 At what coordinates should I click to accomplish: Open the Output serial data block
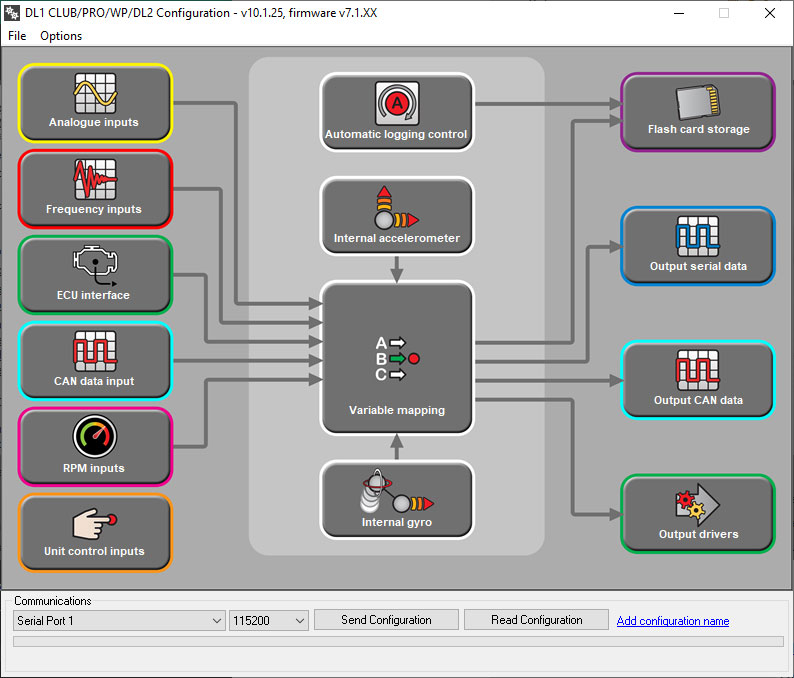tap(698, 246)
